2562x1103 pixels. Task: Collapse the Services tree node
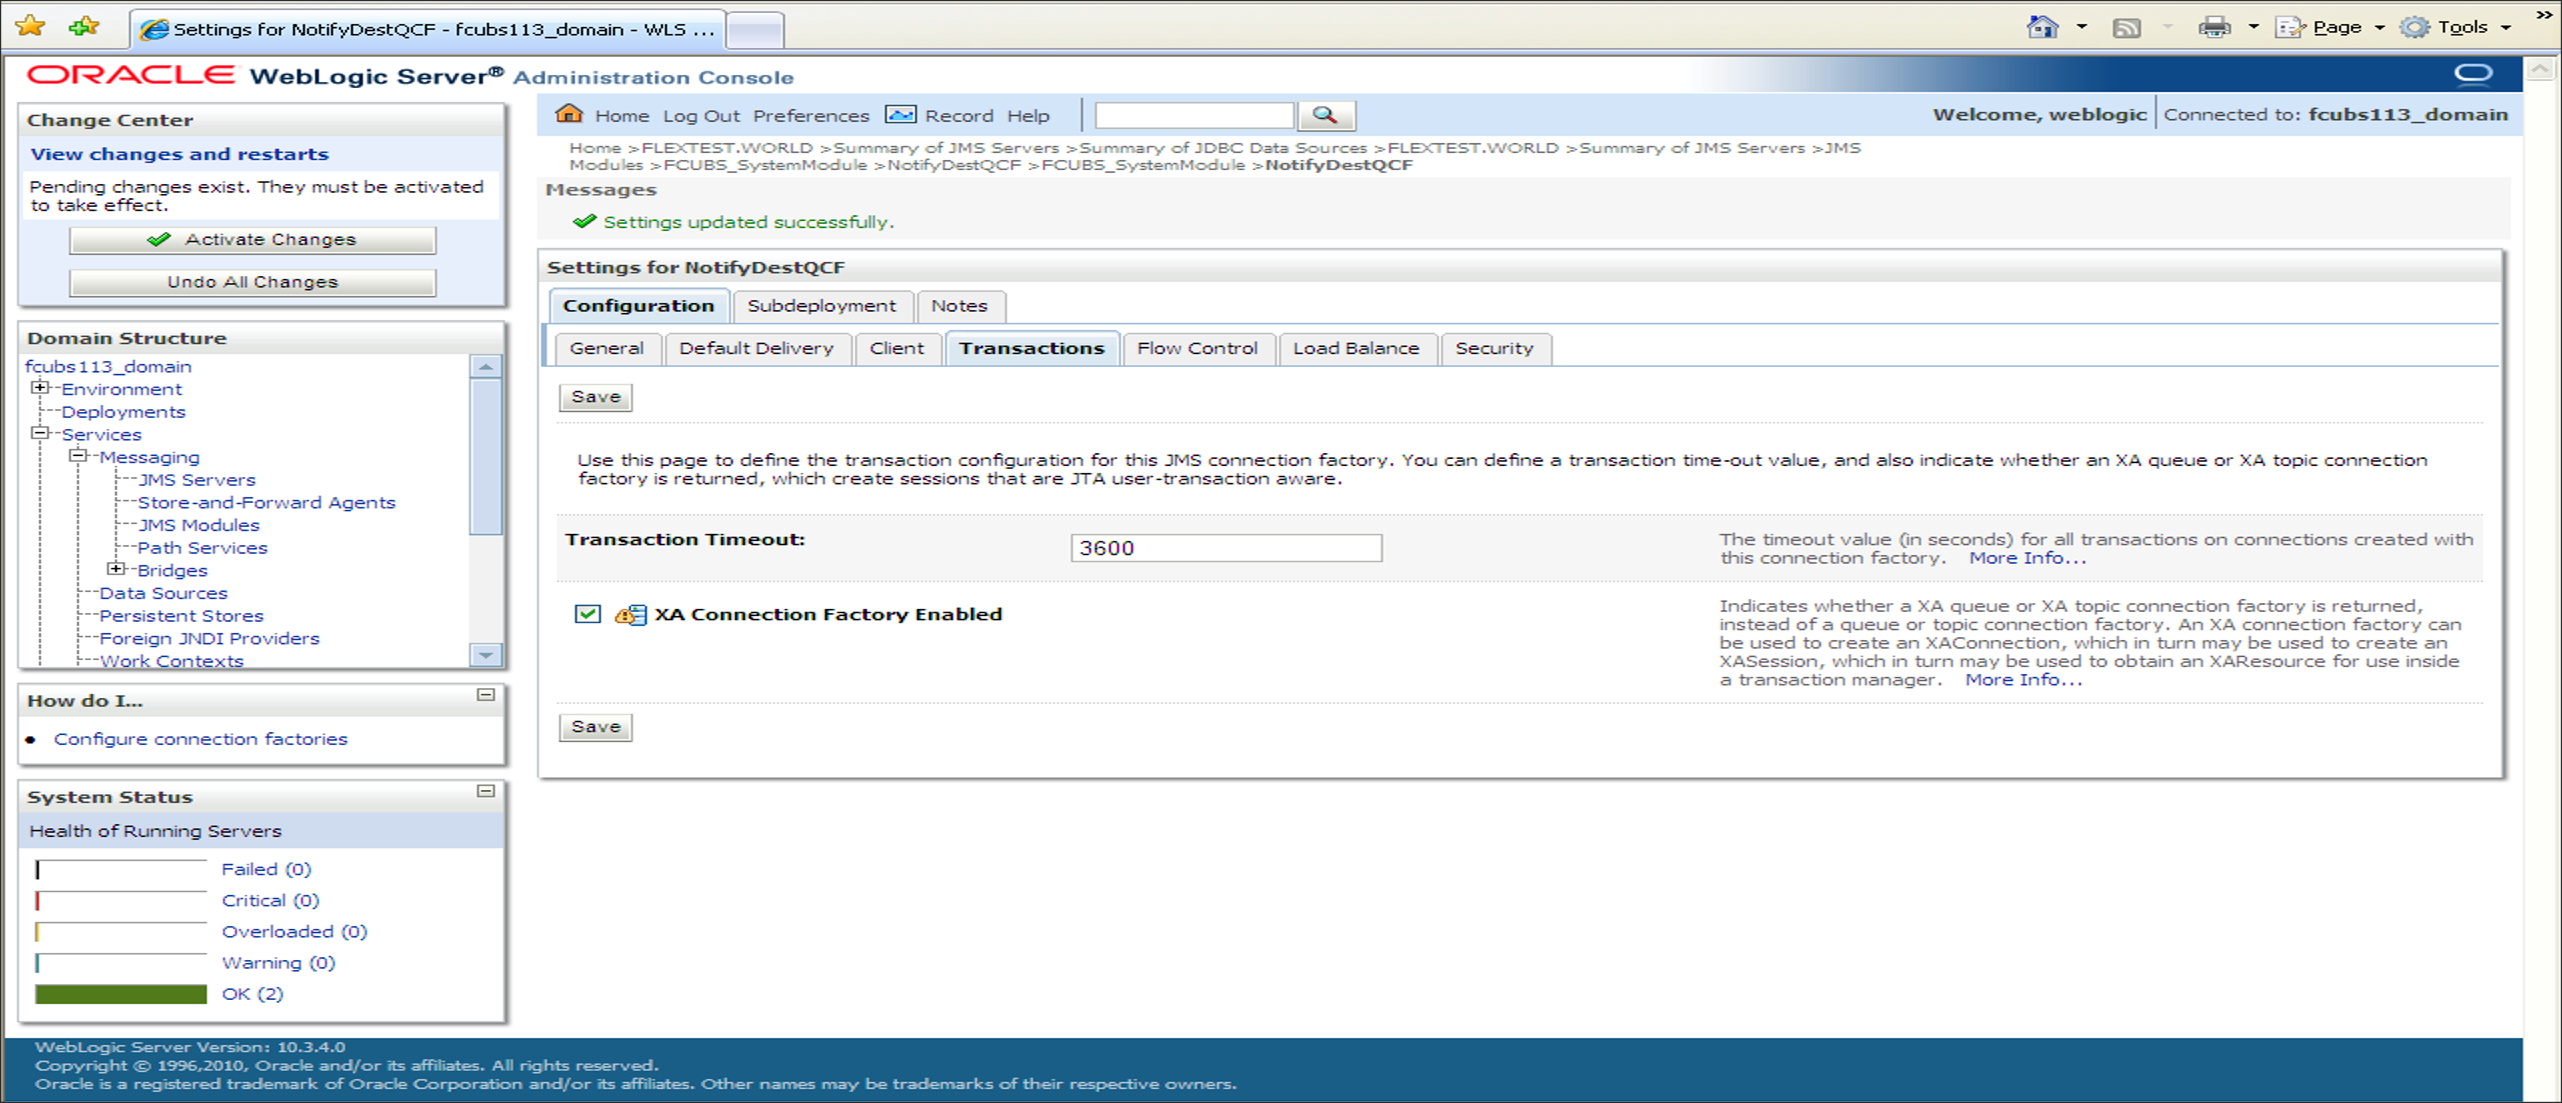click(x=39, y=433)
